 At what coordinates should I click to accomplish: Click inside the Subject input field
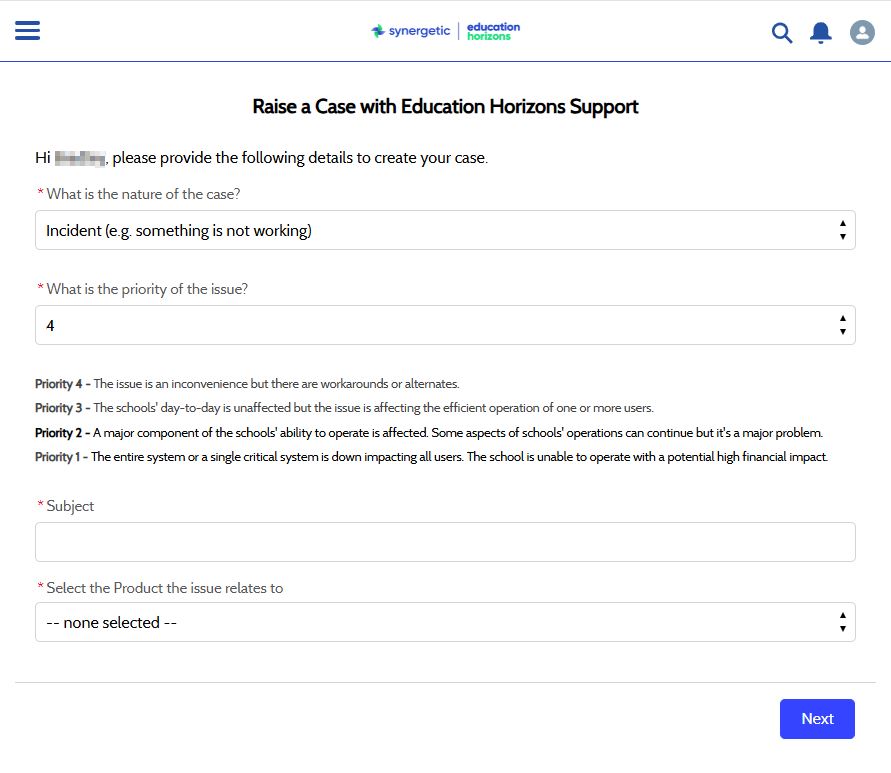(x=445, y=541)
